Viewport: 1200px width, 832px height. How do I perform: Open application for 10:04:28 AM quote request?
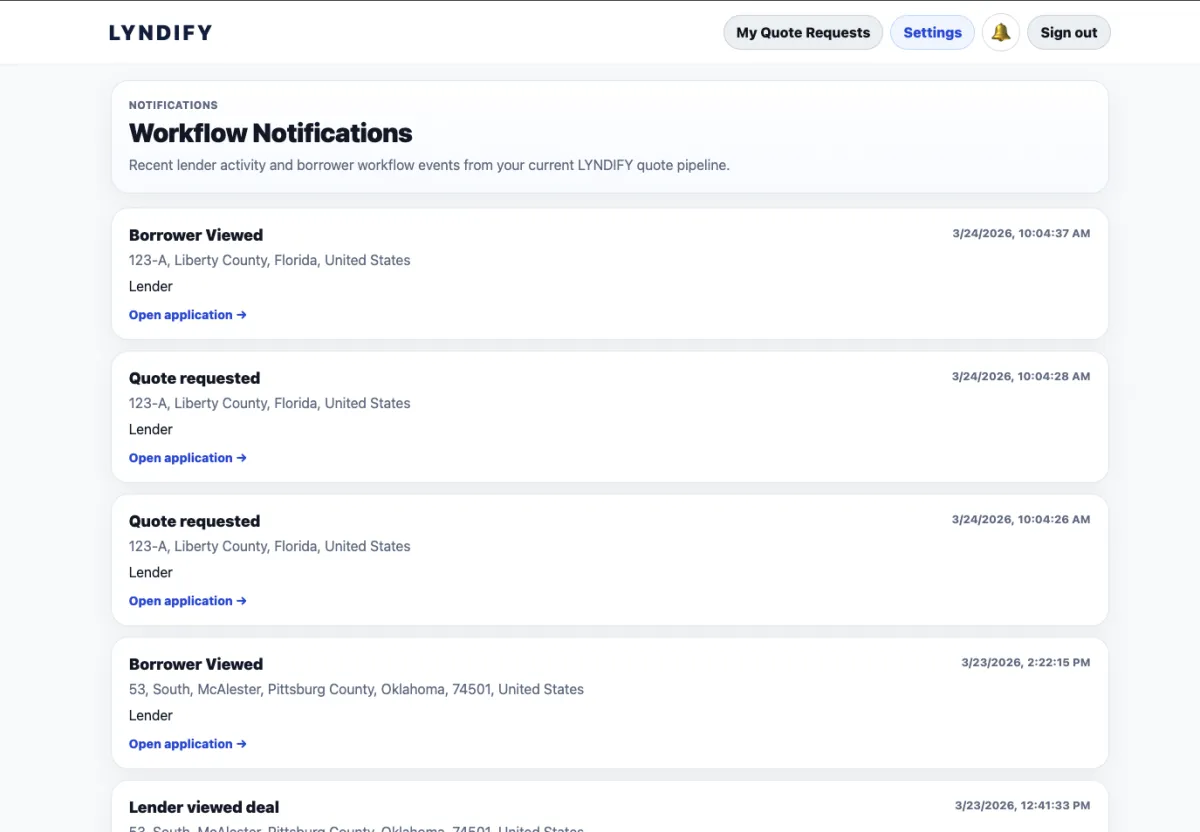click(x=187, y=458)
